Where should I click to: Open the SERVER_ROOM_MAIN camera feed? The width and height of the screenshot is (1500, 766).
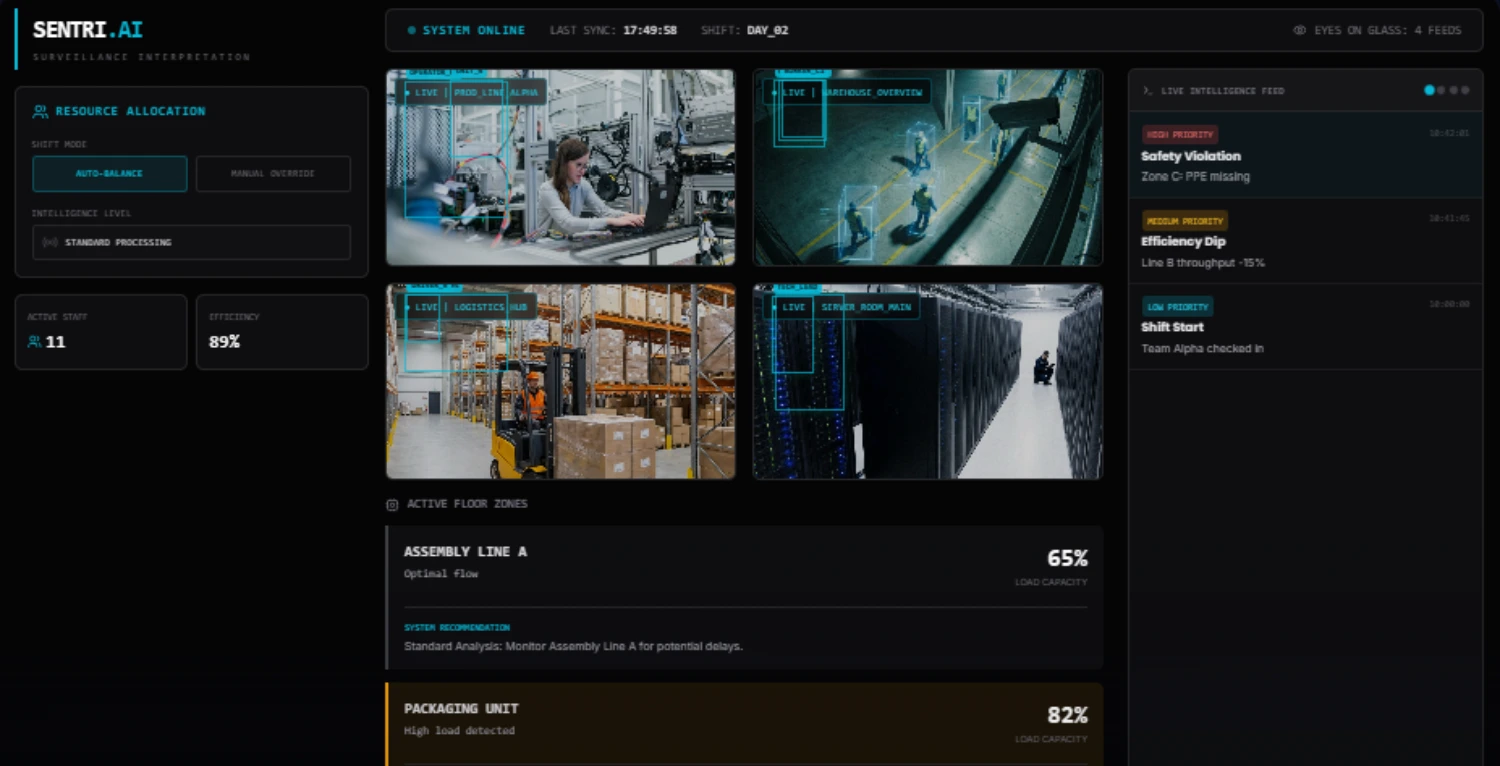(x=927, y=381)
